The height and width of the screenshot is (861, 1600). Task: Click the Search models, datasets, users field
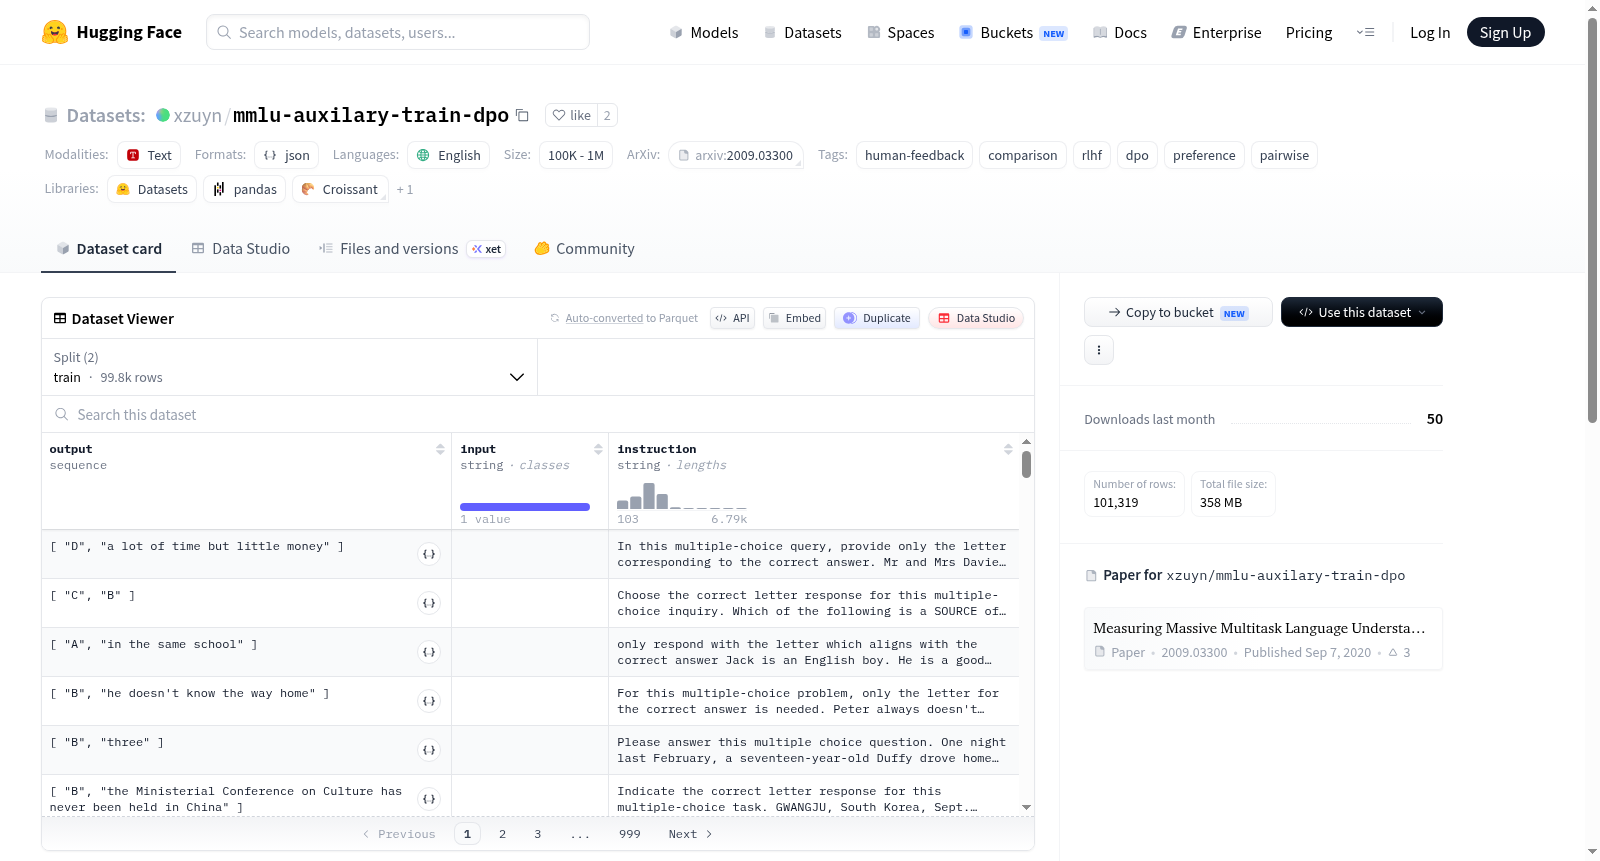tap(398, 32)
